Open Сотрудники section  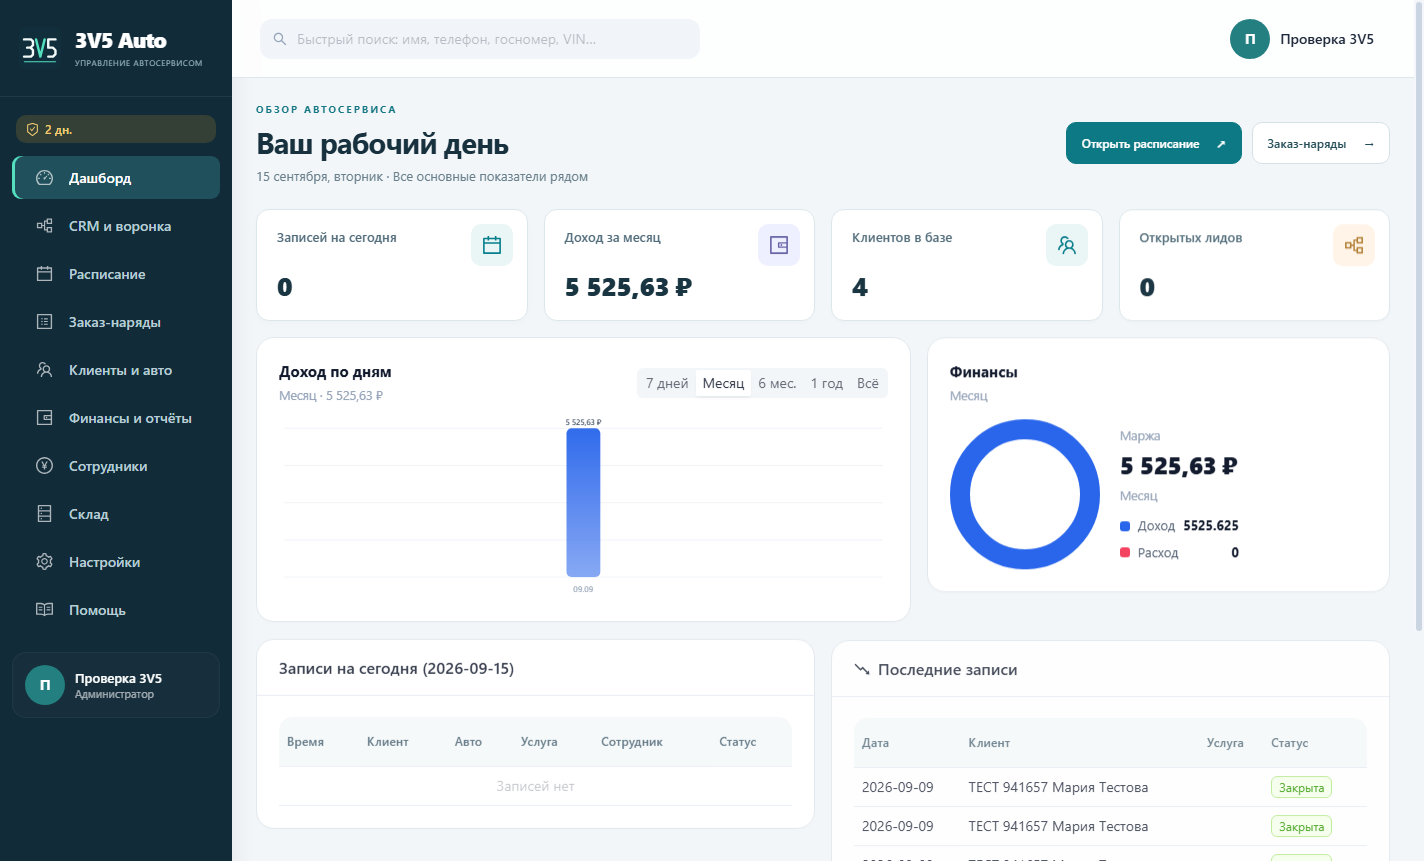[x=116, y=466]
